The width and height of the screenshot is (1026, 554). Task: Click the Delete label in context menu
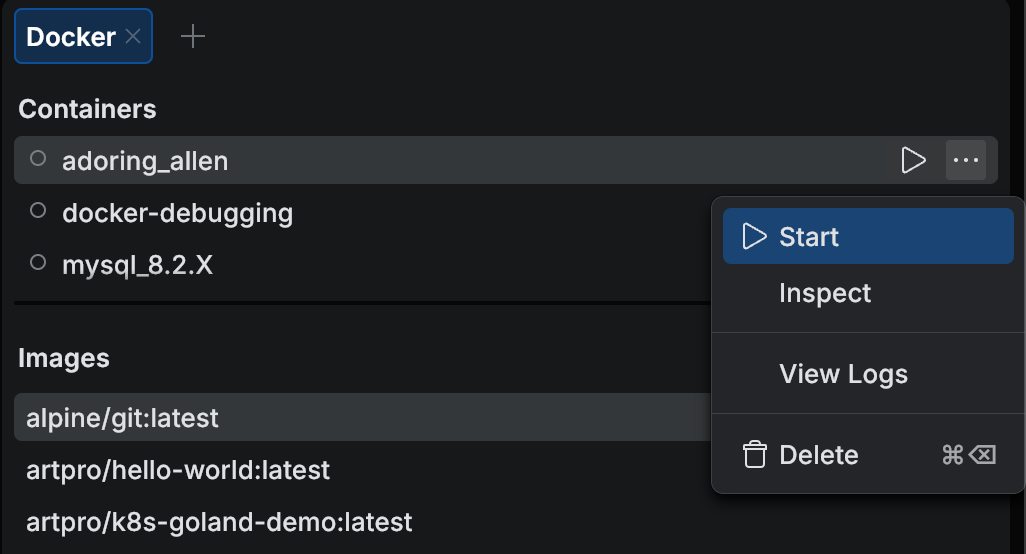[x=818, y=455]
